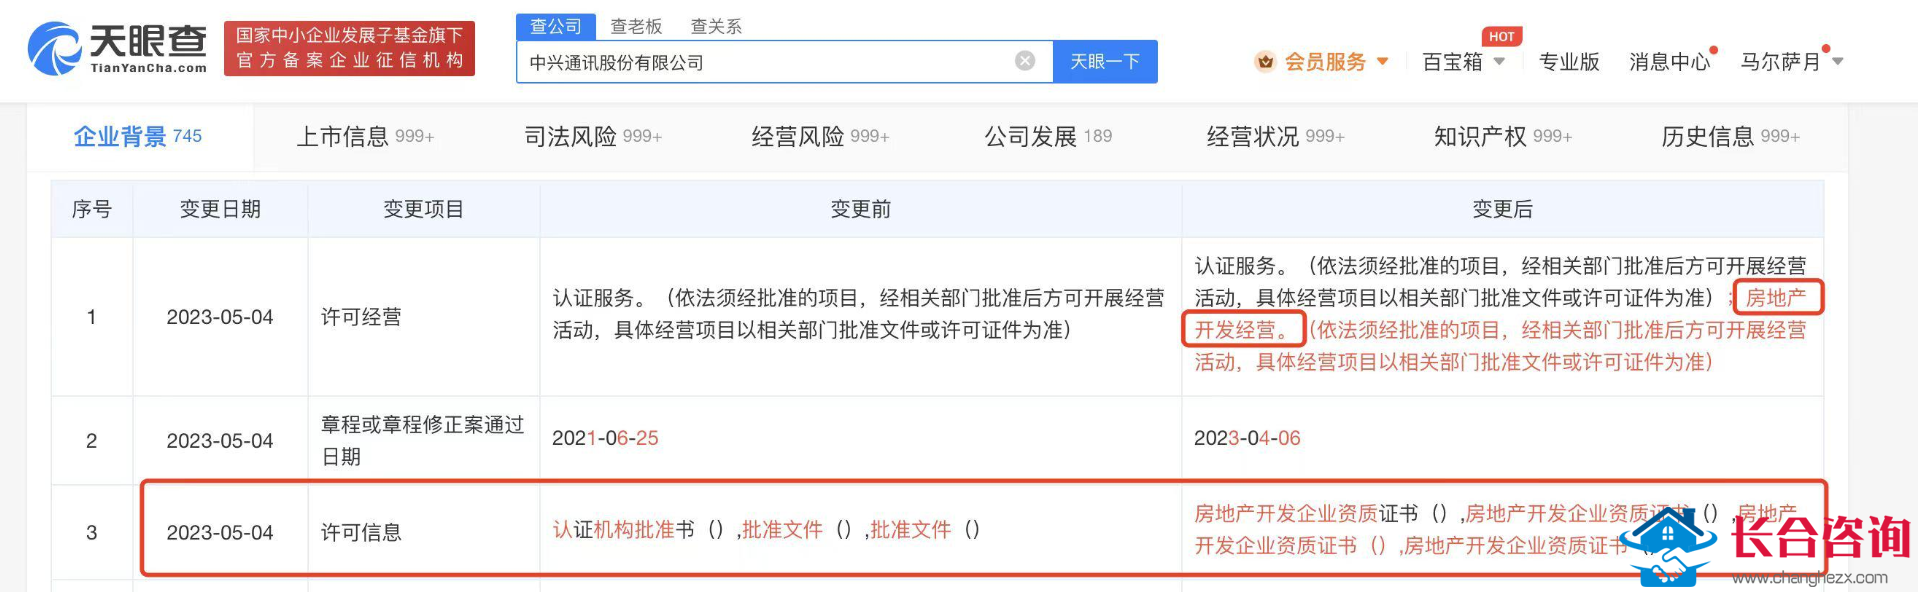Click the 变更后 column header
Viewport: 1918px width, 592px height.
1503,209
